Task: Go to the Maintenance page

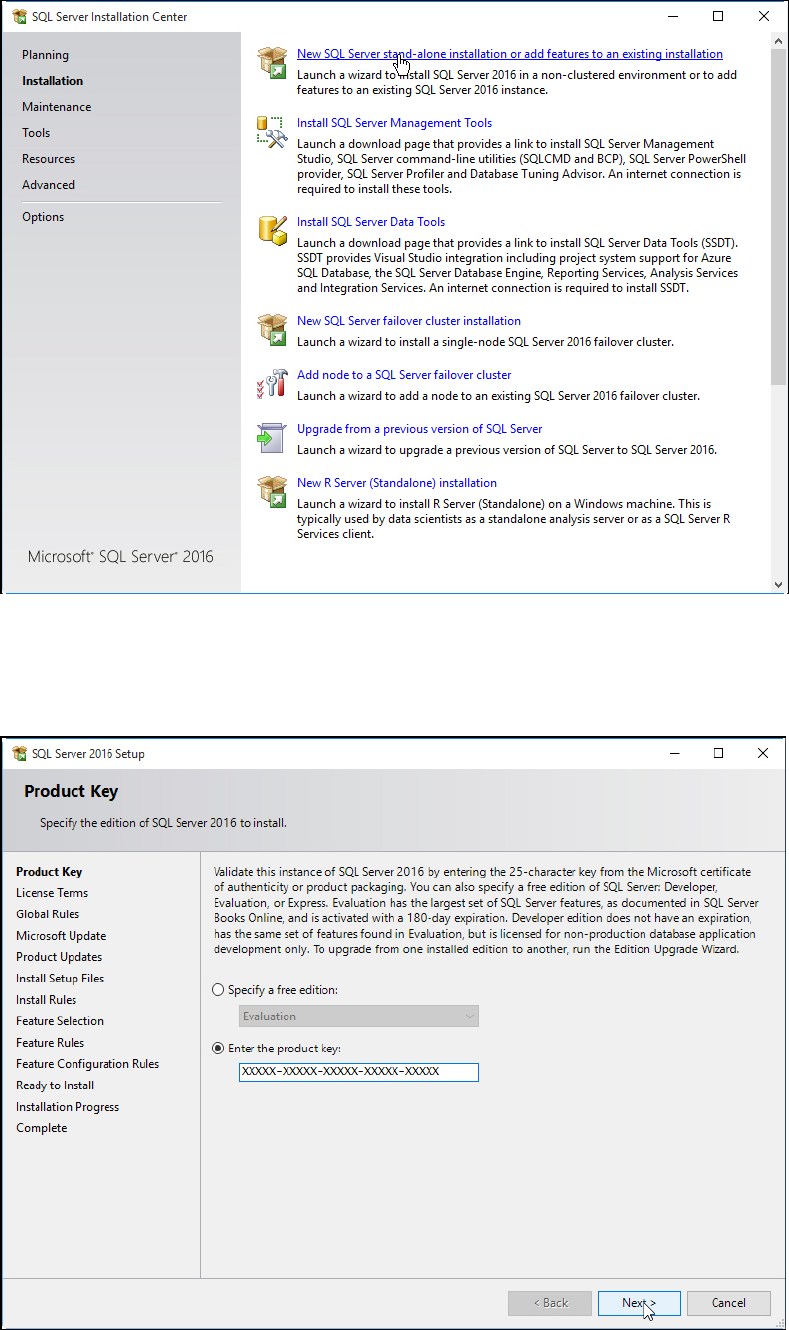Action: 57,107
